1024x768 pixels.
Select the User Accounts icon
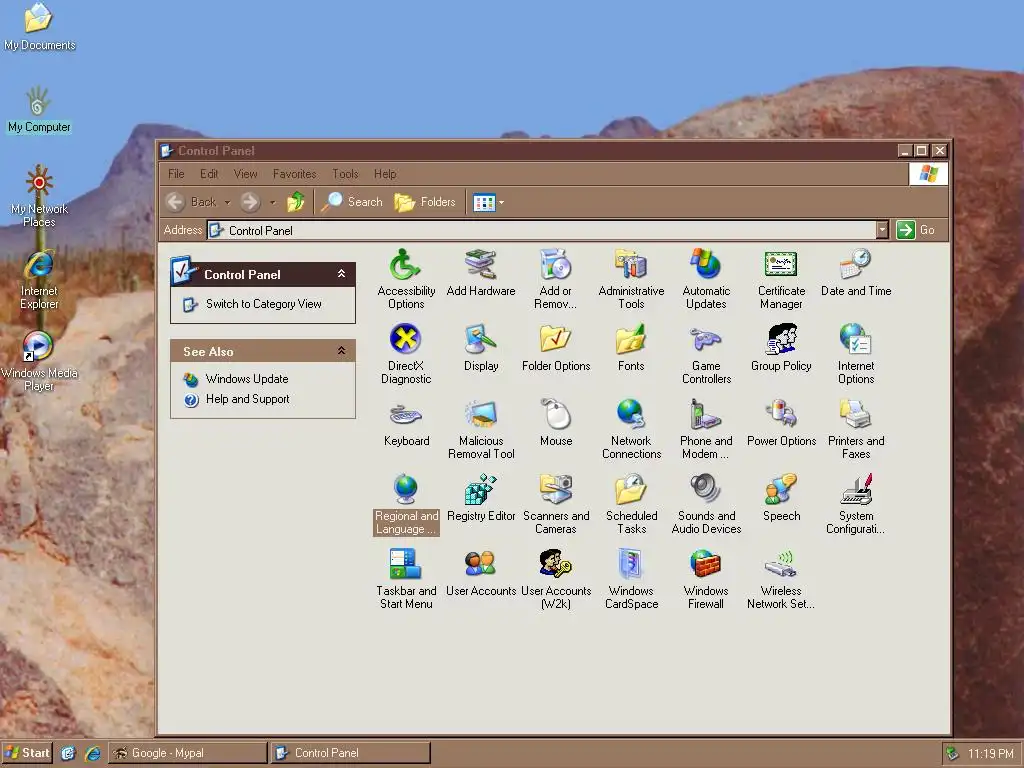[x=481, y=573]
